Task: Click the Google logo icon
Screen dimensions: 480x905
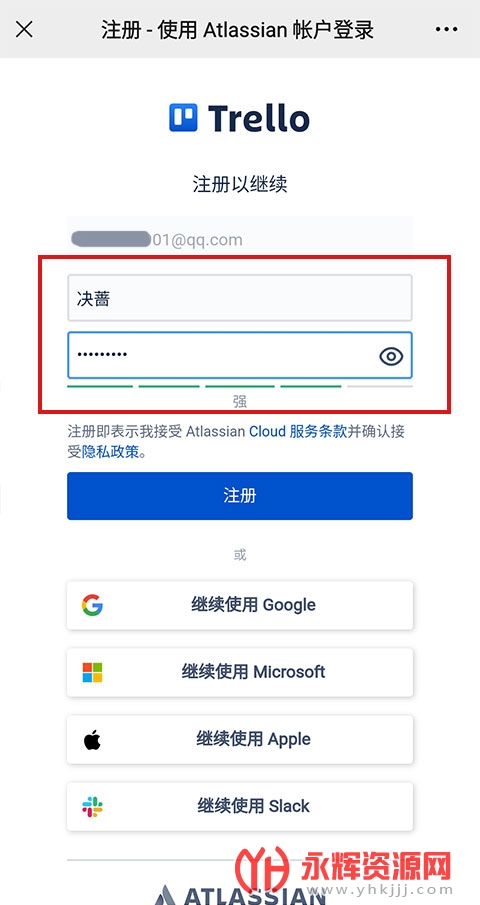Action: 92,605
